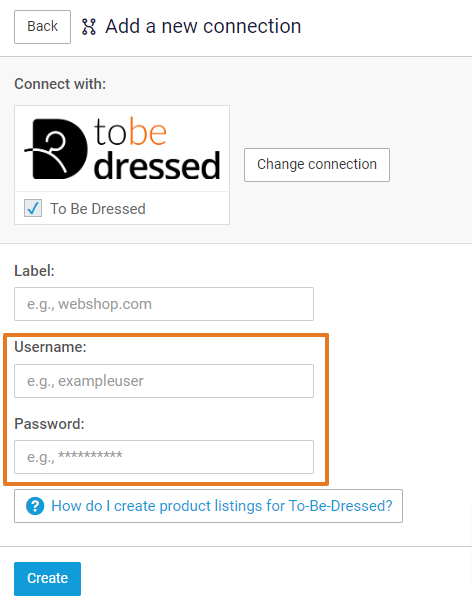472x607 pixels.
Task: Click the "Label:" field caption
Action: [34, 271]
